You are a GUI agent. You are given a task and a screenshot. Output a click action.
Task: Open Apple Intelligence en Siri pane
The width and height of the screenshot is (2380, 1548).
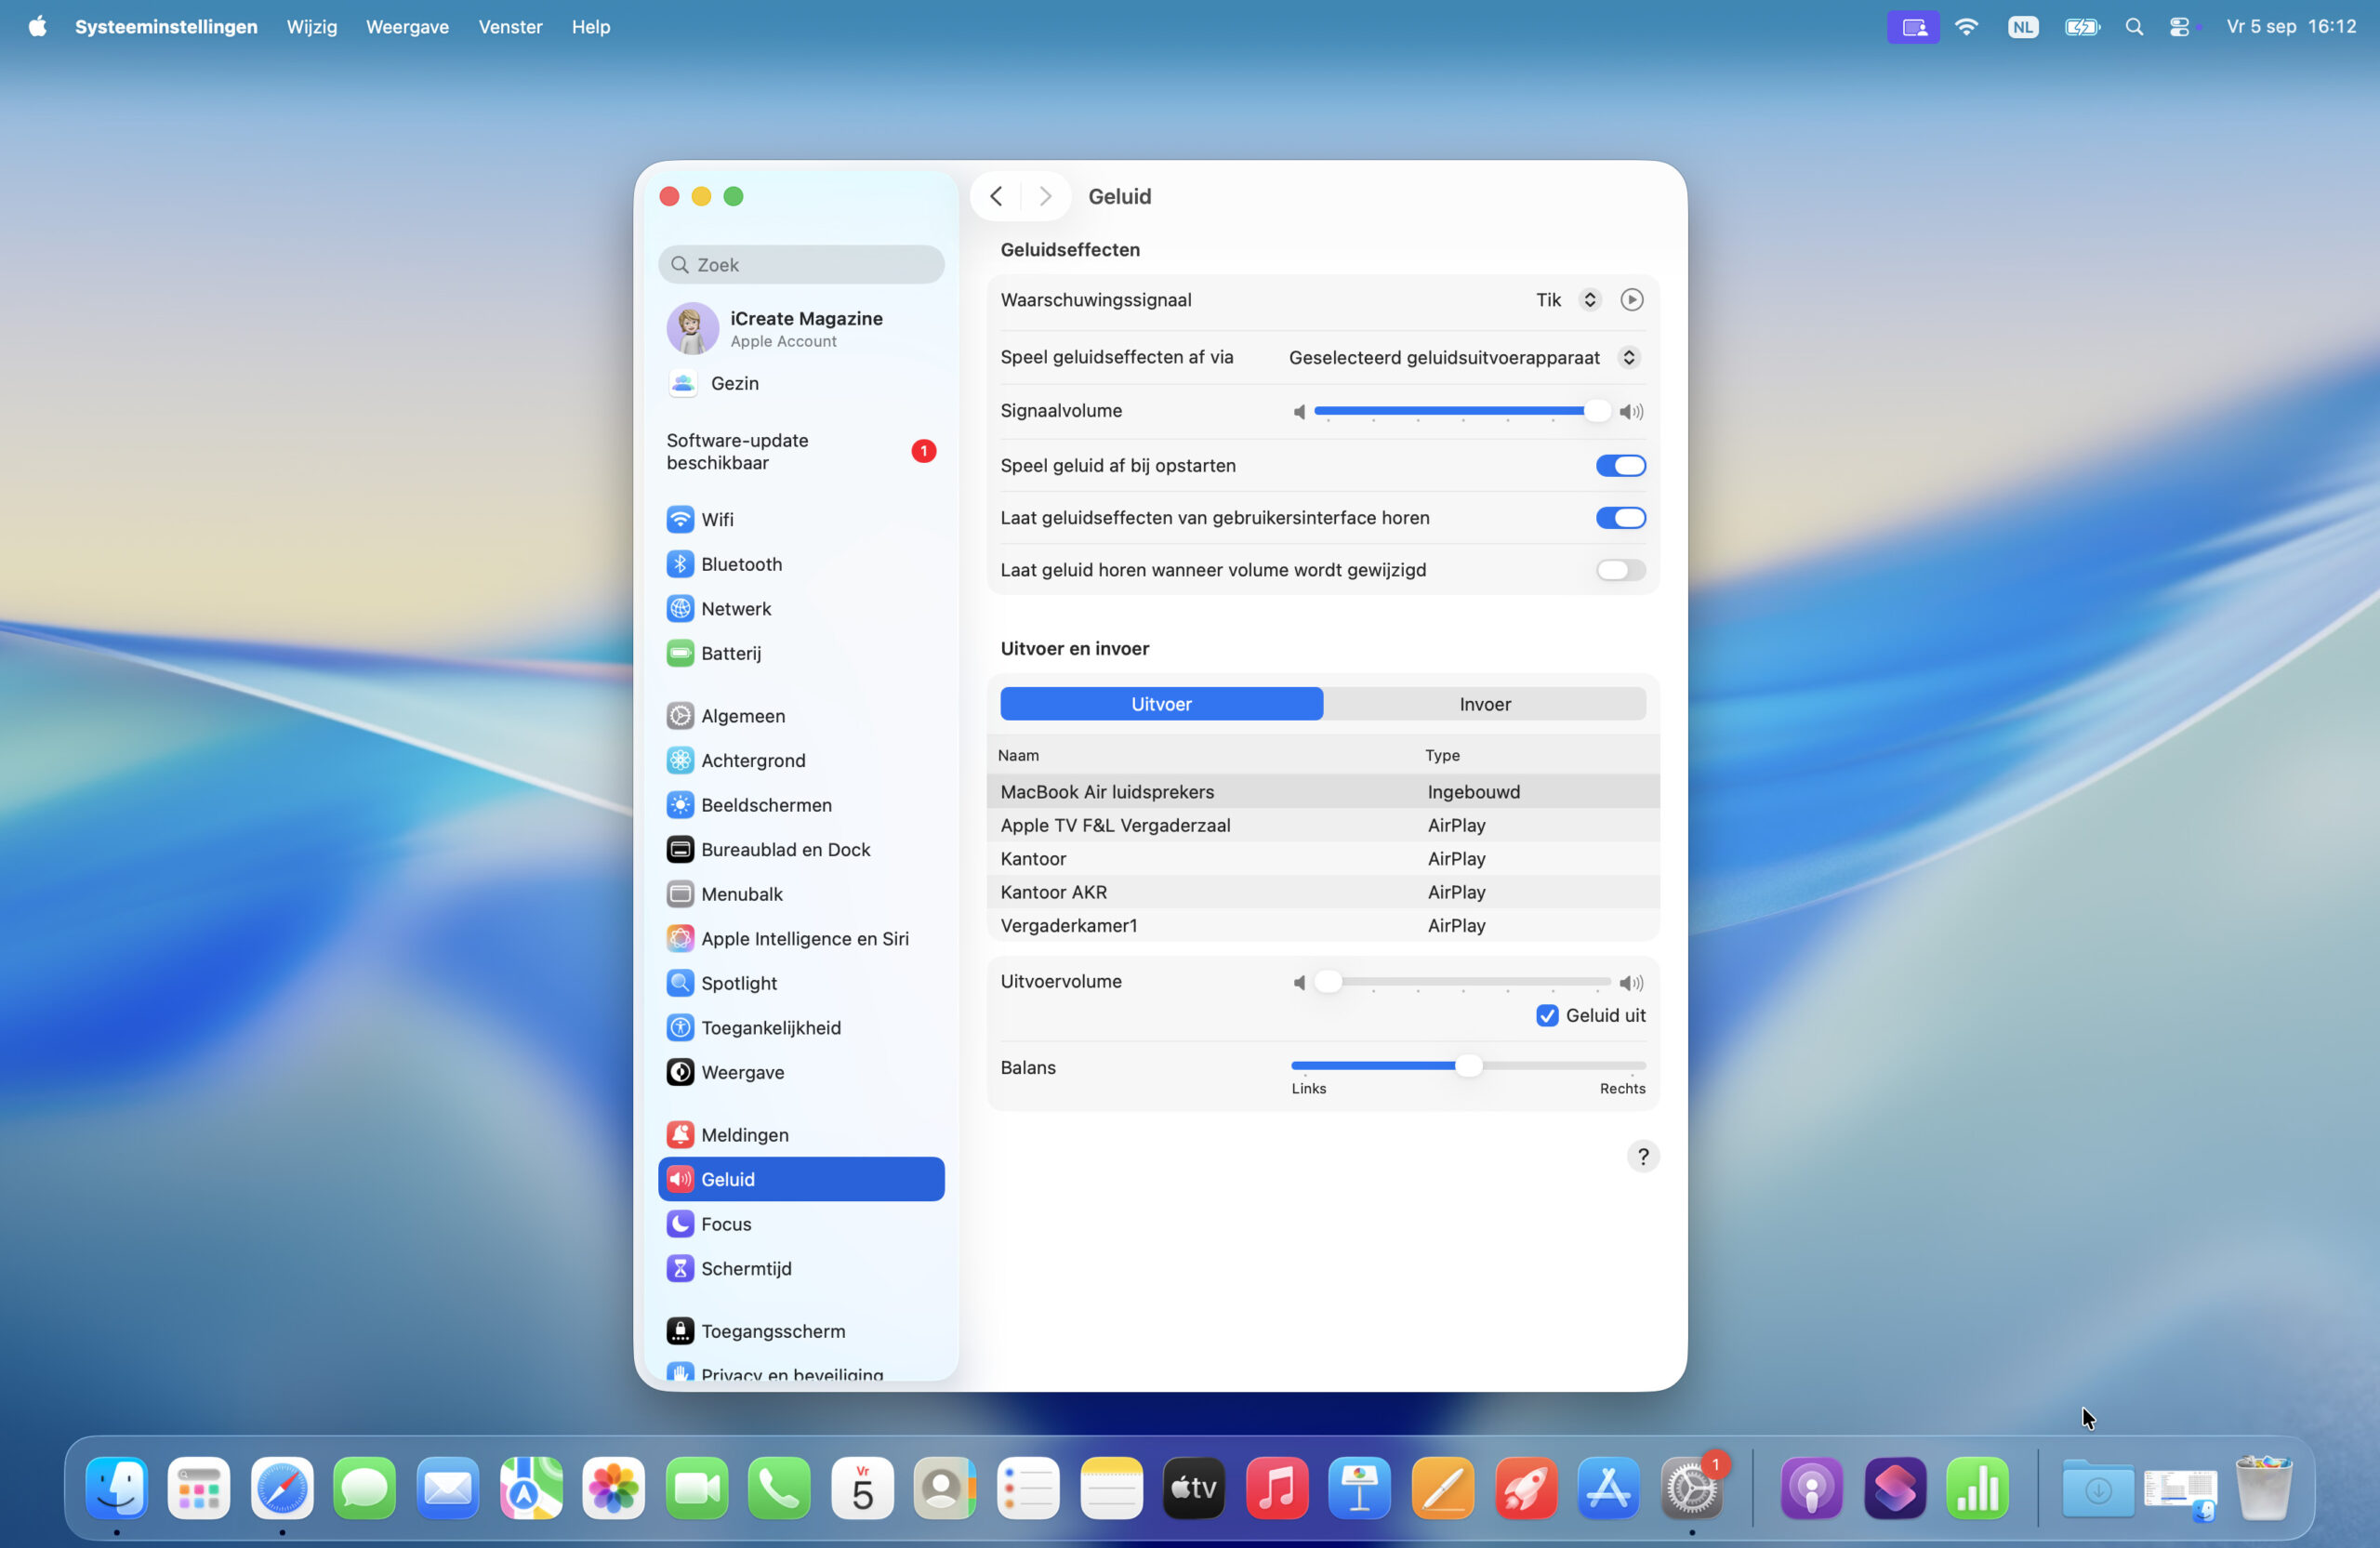tap(803, 938)
